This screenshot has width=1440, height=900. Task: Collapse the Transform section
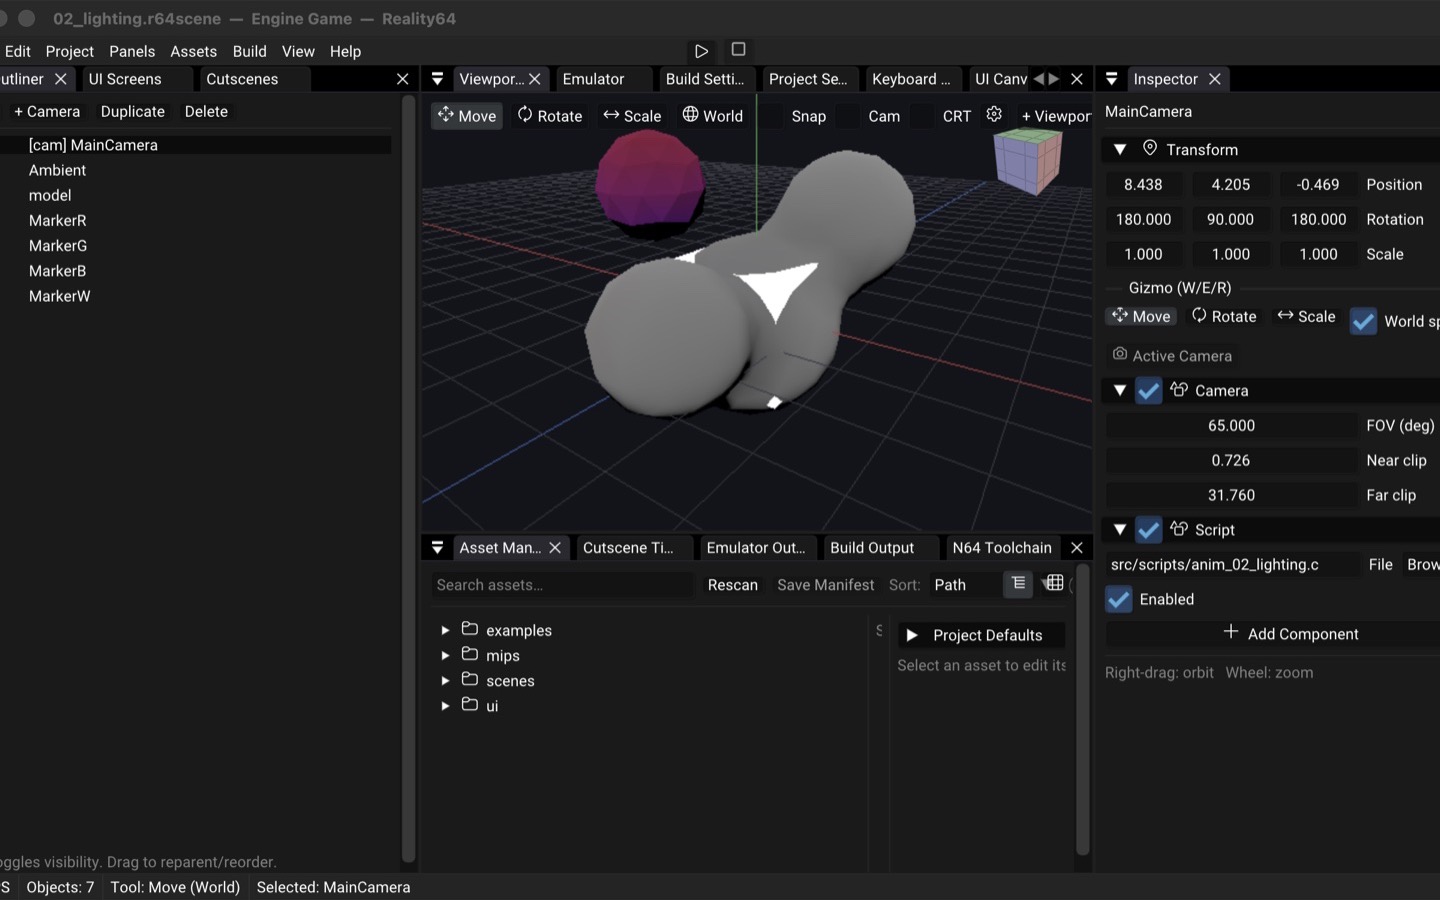(1120, 149)
